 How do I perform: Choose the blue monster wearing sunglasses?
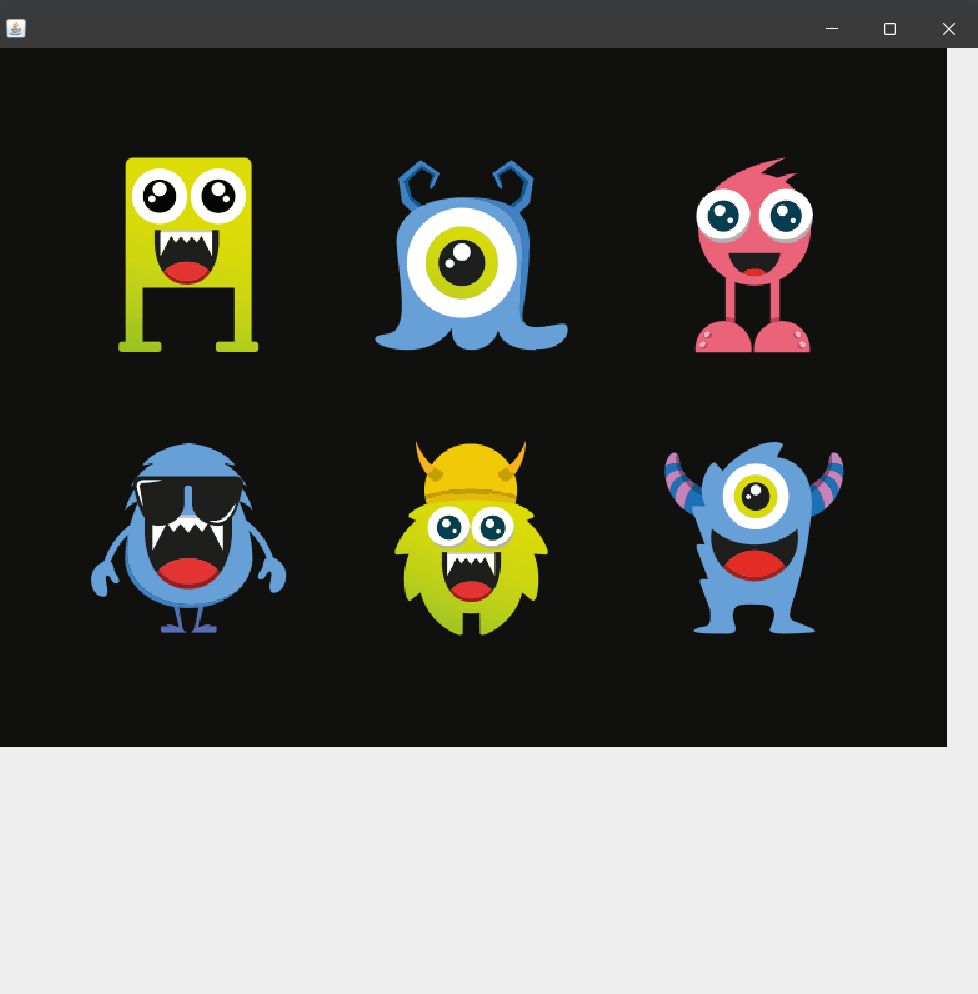click(188, 538)
